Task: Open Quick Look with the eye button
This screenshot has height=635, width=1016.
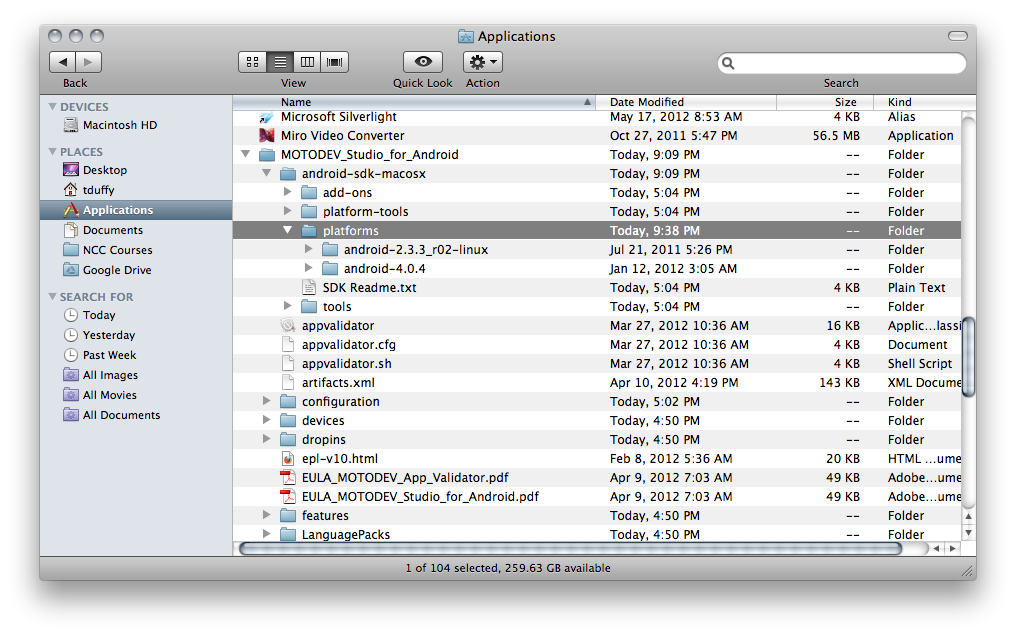Action: click(423, 62)
